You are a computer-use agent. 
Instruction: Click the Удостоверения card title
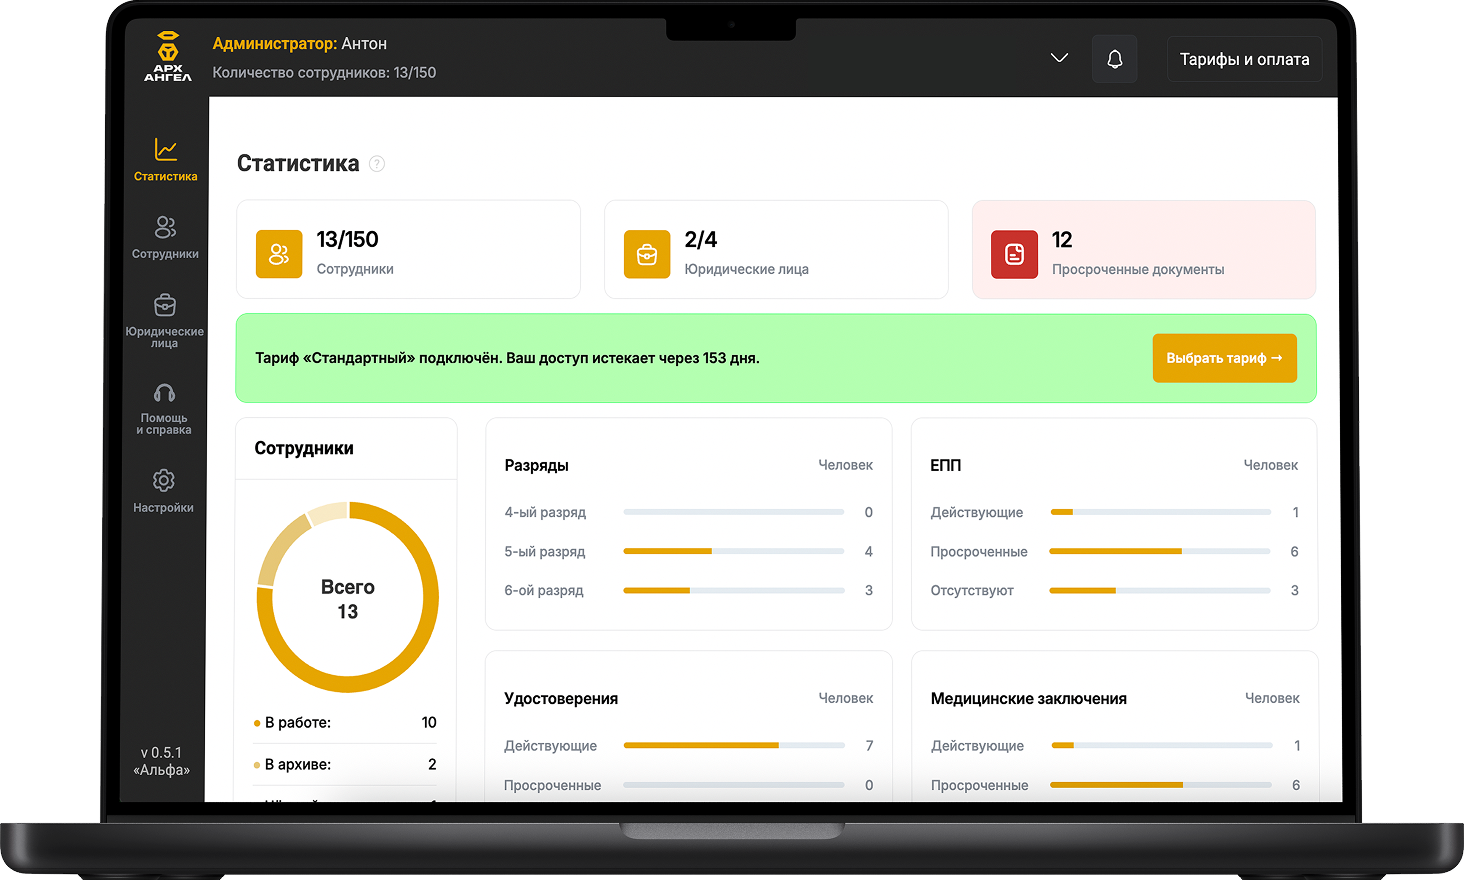(x=561, y=699)
